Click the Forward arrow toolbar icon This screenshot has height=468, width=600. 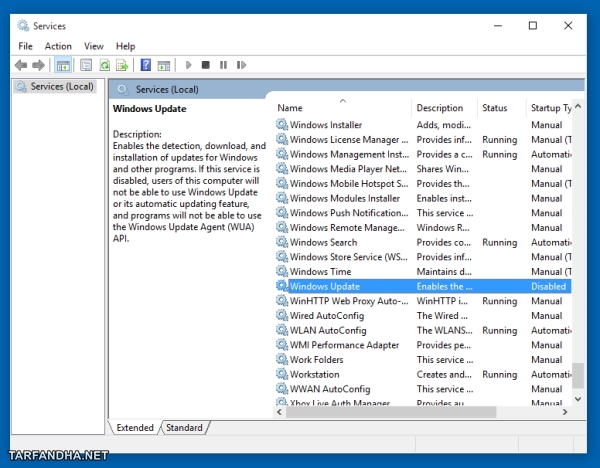[38, 65]
